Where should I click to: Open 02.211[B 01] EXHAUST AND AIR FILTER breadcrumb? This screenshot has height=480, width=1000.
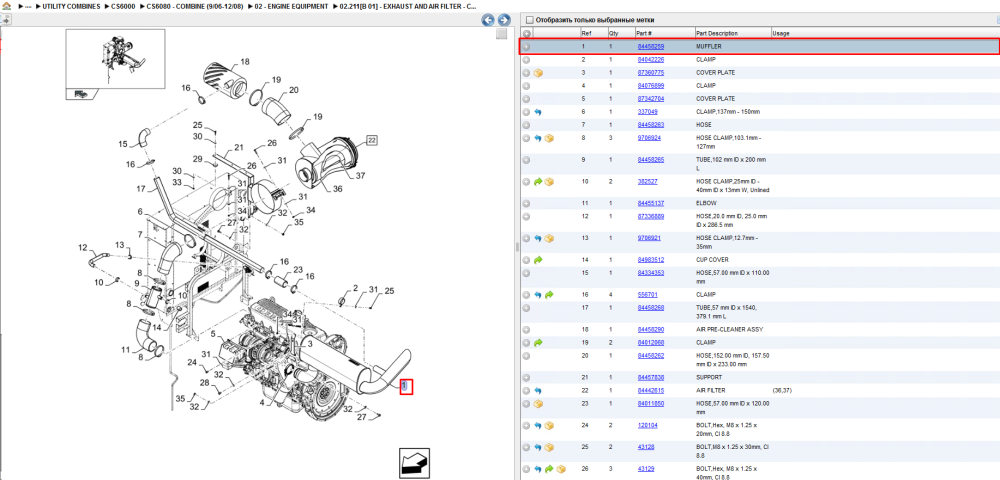click(408, 6)
